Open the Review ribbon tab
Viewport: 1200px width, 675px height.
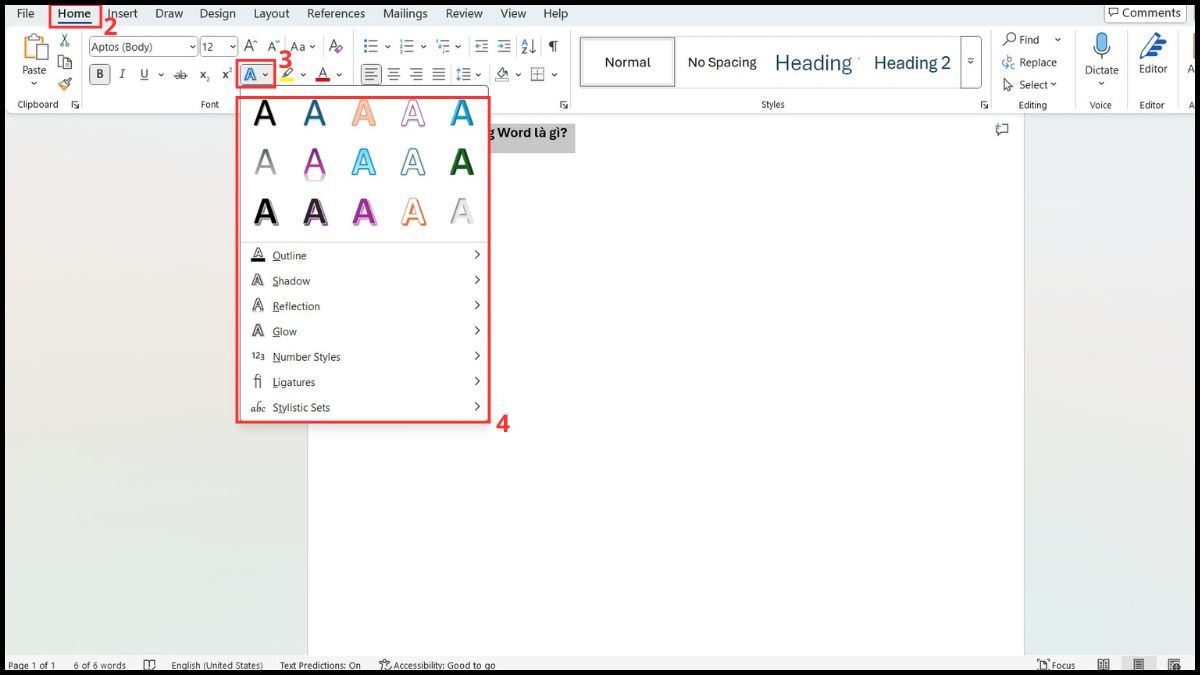(x=463, y=13)
